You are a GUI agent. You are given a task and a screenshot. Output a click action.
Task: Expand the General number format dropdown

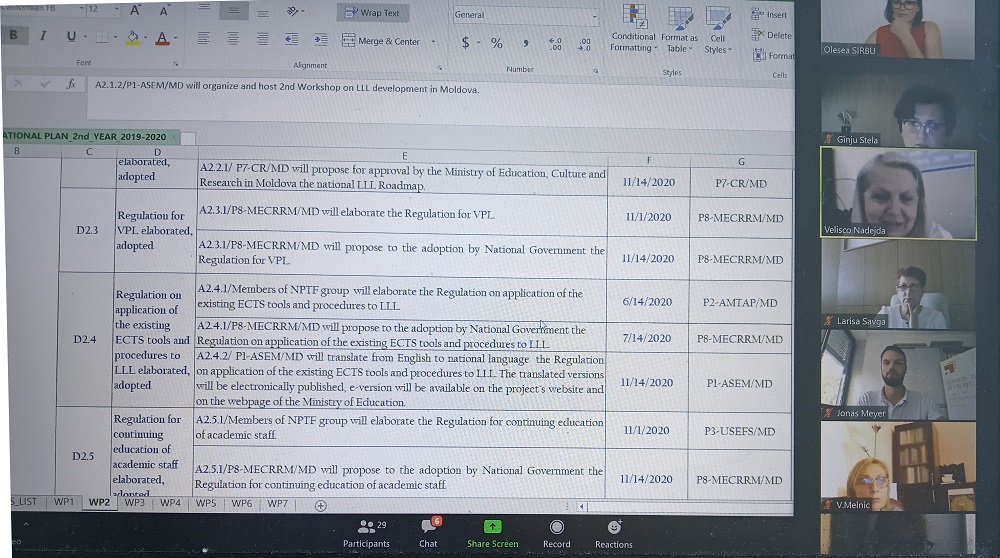[x=594, y=16]
